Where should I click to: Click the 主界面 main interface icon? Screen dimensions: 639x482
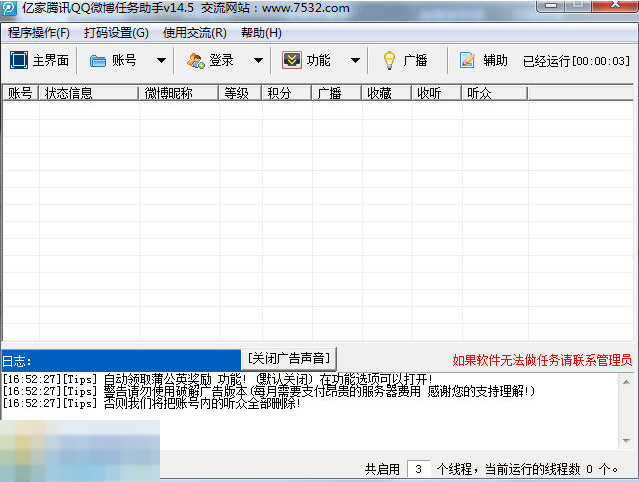[x=19, y=60]
